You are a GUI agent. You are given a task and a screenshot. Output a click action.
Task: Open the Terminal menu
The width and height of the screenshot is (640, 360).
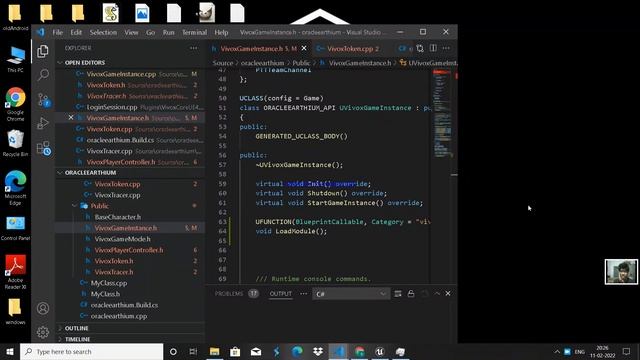pyautogui.click(x=194, y=32)
